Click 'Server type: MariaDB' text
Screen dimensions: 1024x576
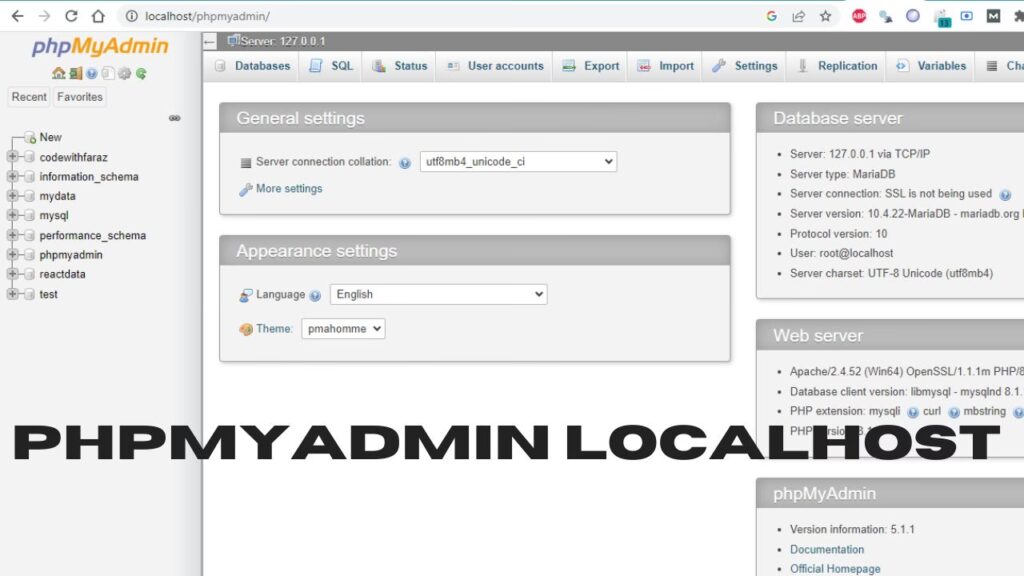point(842,174)
